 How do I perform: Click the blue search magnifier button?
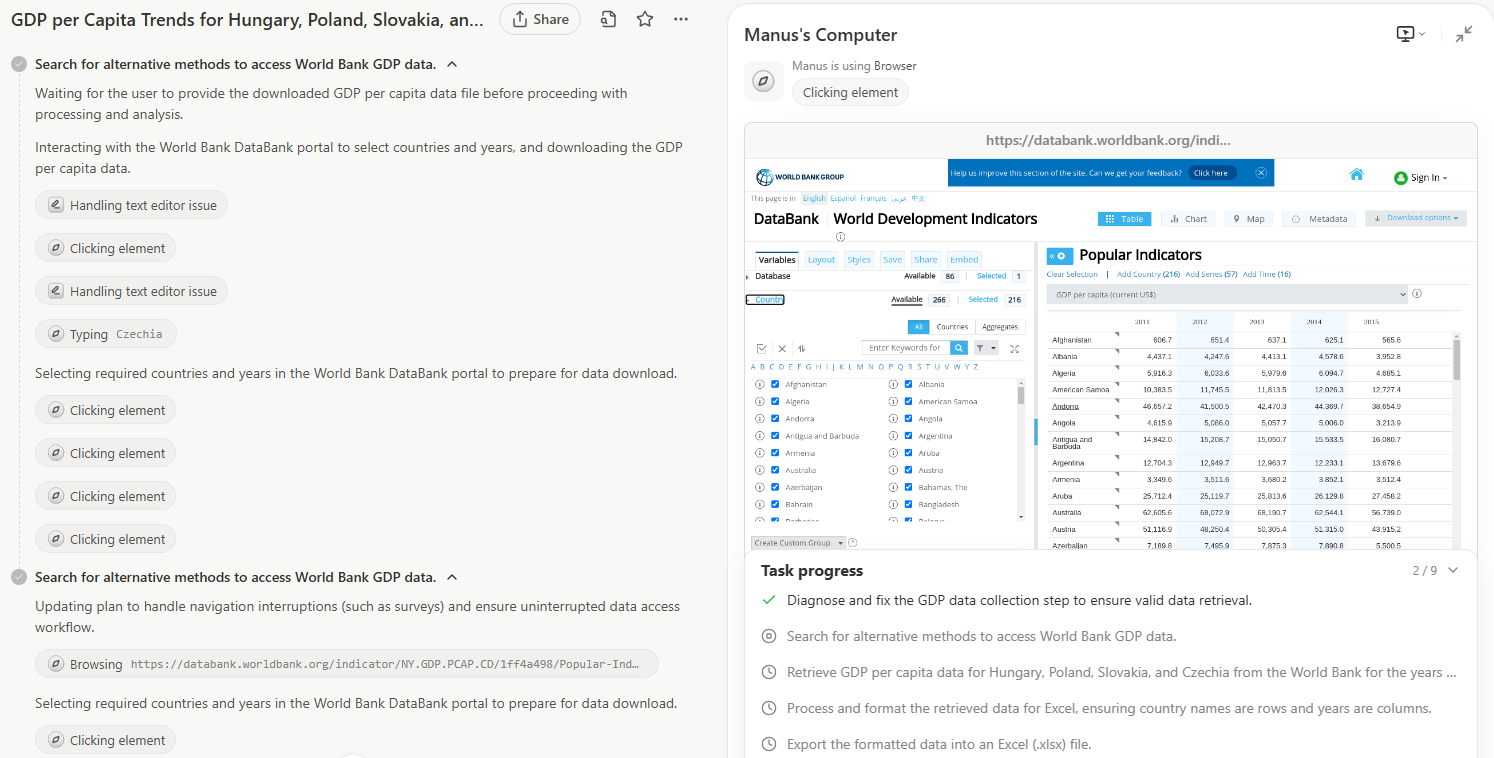coord(959,348)
